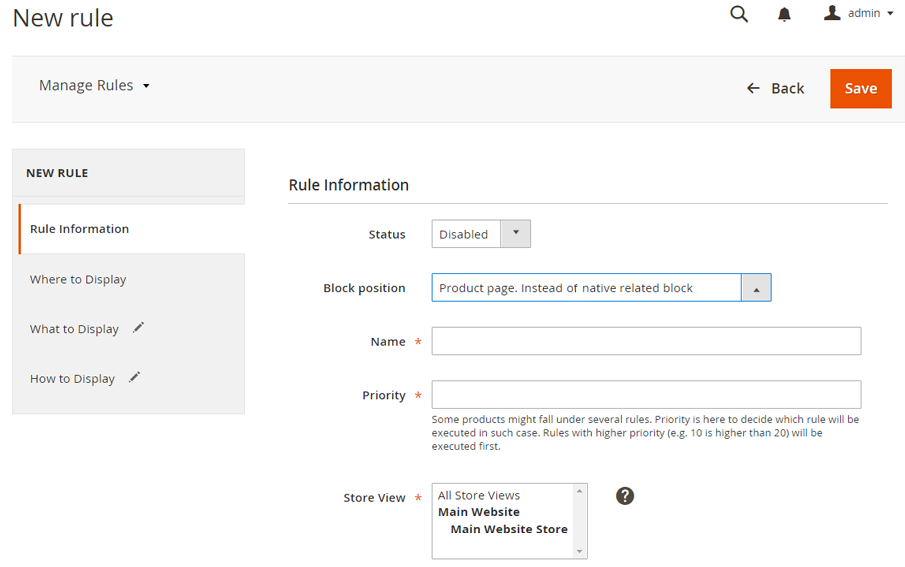Expand the Manage Rules menu
The height and width of the screenshot is (567, 905).
click(x=94, y=85)
